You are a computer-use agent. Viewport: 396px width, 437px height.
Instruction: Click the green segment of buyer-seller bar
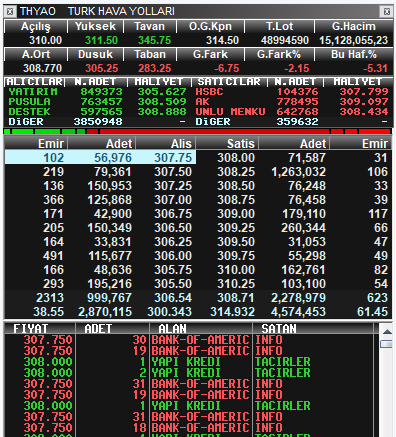pyautogui.click(x=45, y=132)
